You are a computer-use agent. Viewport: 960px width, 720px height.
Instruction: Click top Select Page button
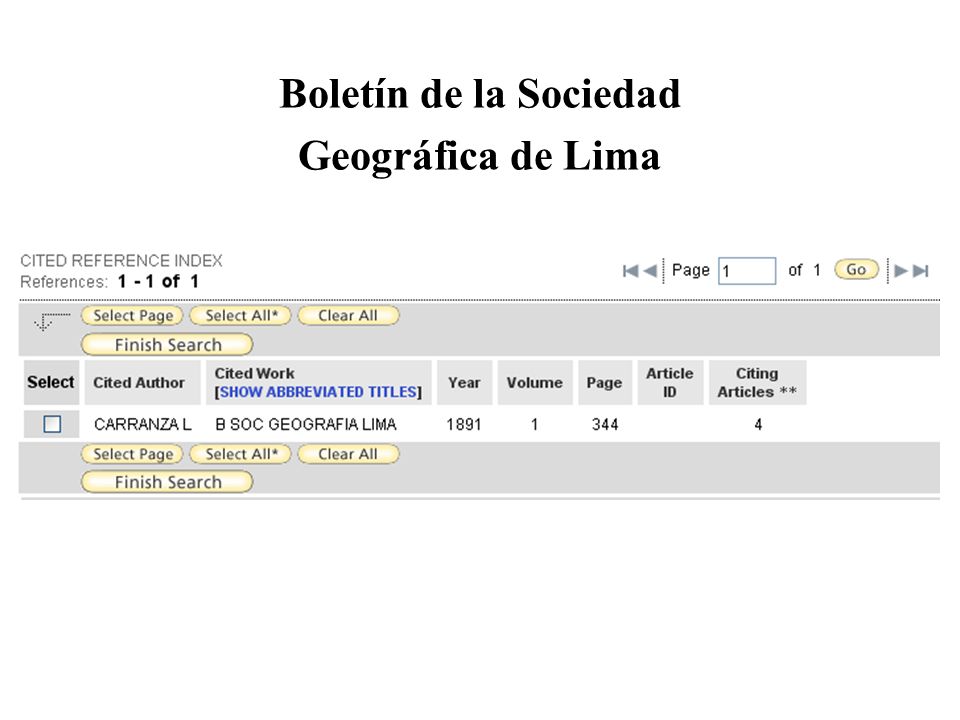[x=132, y=316]
